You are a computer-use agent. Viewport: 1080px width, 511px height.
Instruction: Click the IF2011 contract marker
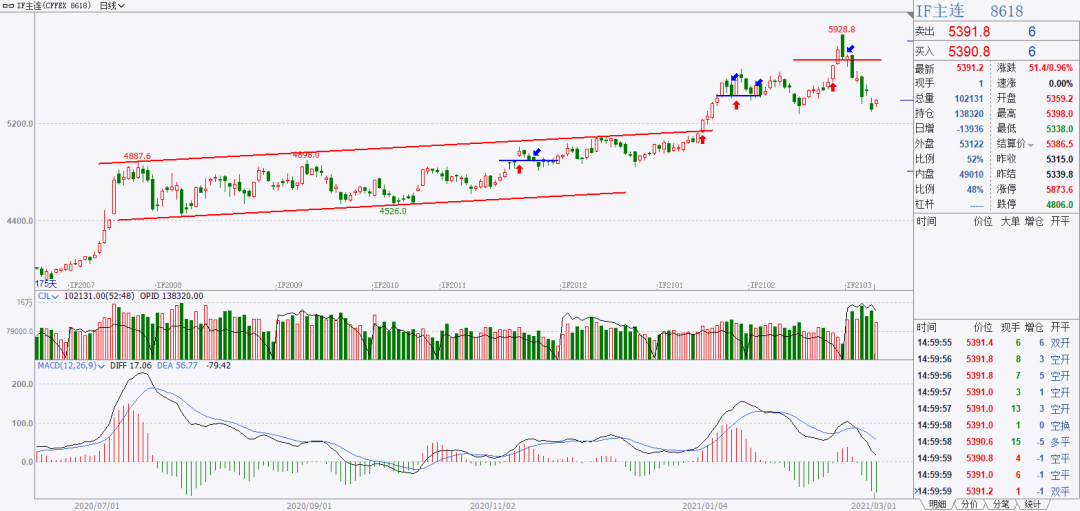tap(454, 284)
